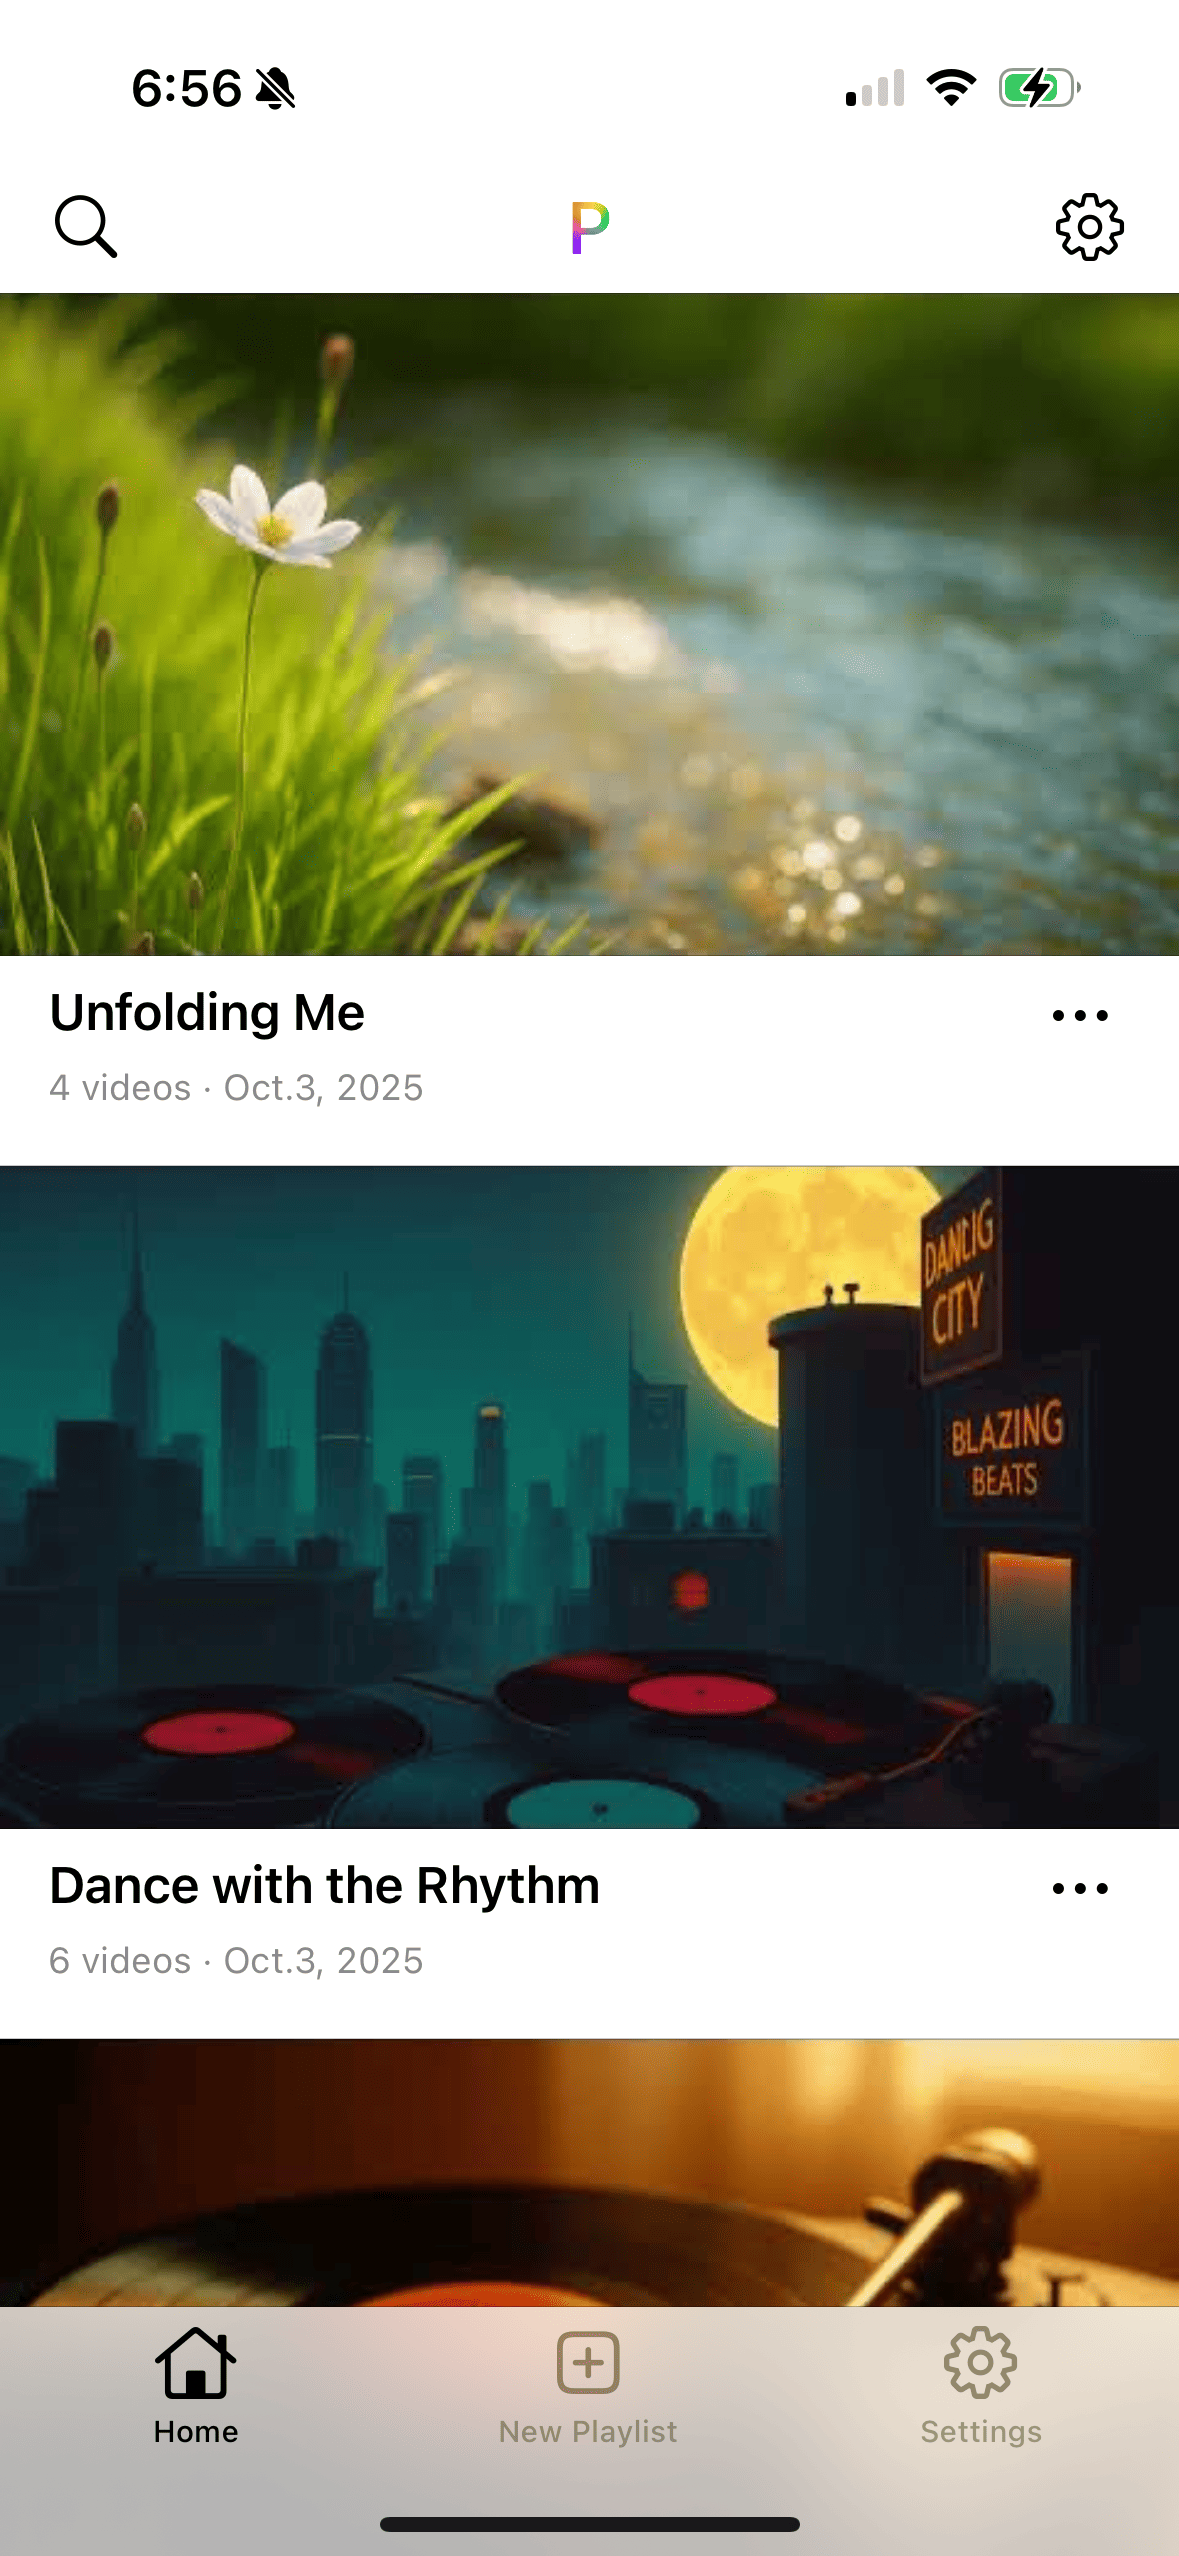
Task: Switch to the Settings tab label
Action: point(981,2432)
